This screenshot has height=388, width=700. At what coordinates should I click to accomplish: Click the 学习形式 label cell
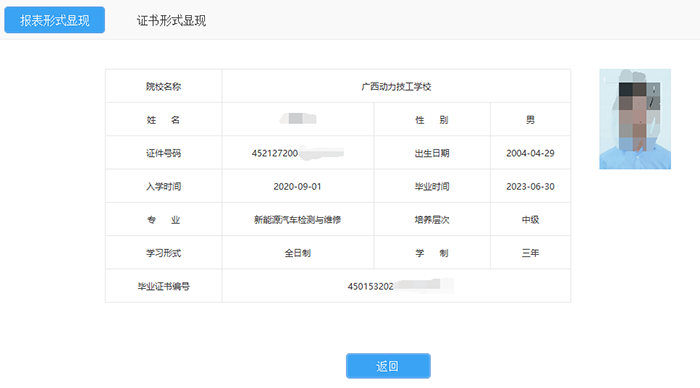tap(163, 253)
